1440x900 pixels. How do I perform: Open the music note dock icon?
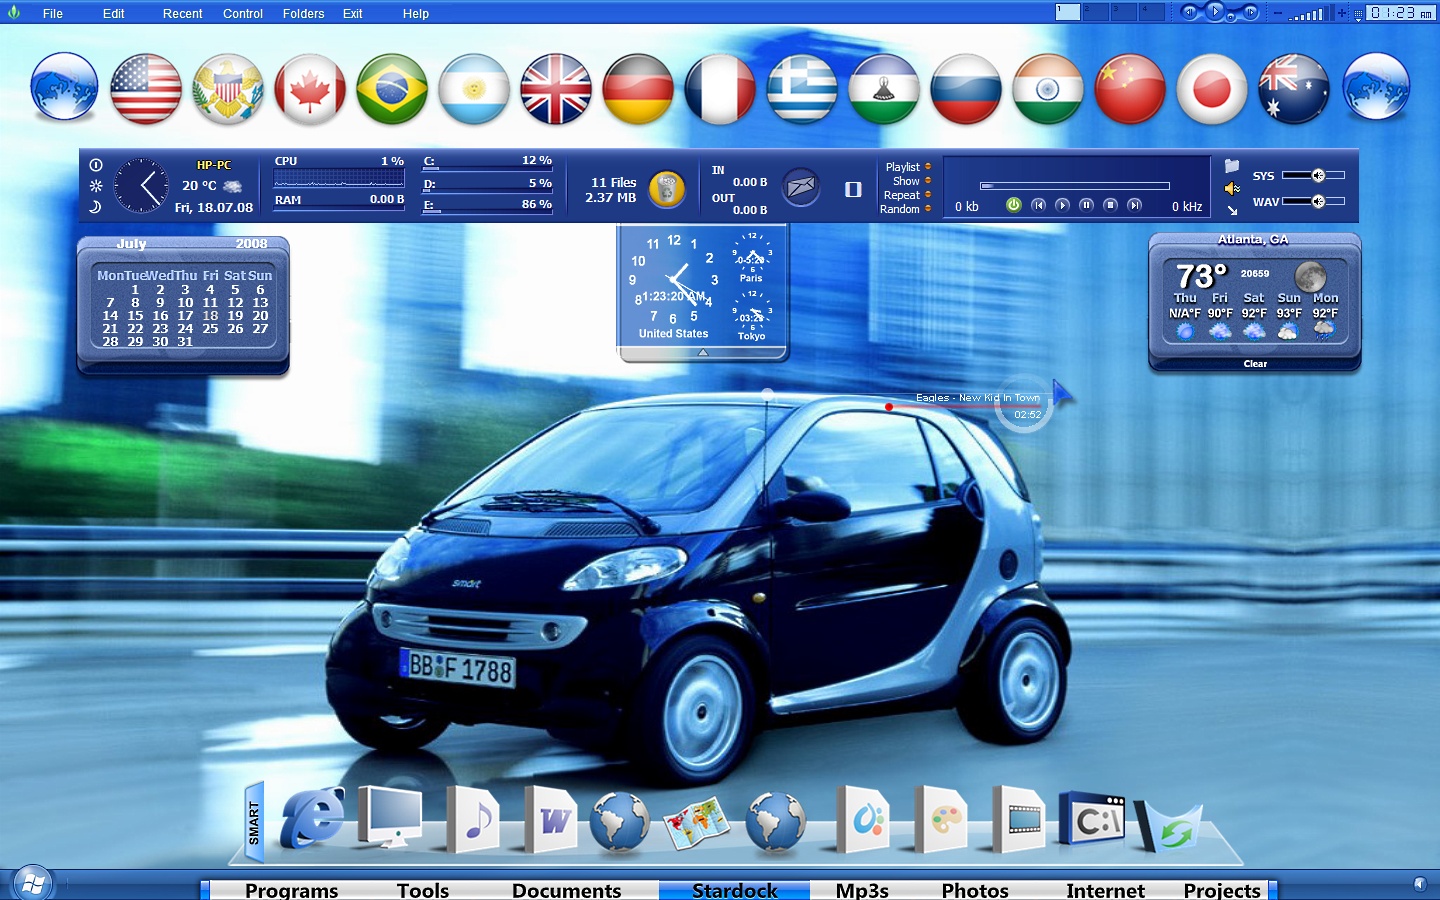(x=473, y=820)
